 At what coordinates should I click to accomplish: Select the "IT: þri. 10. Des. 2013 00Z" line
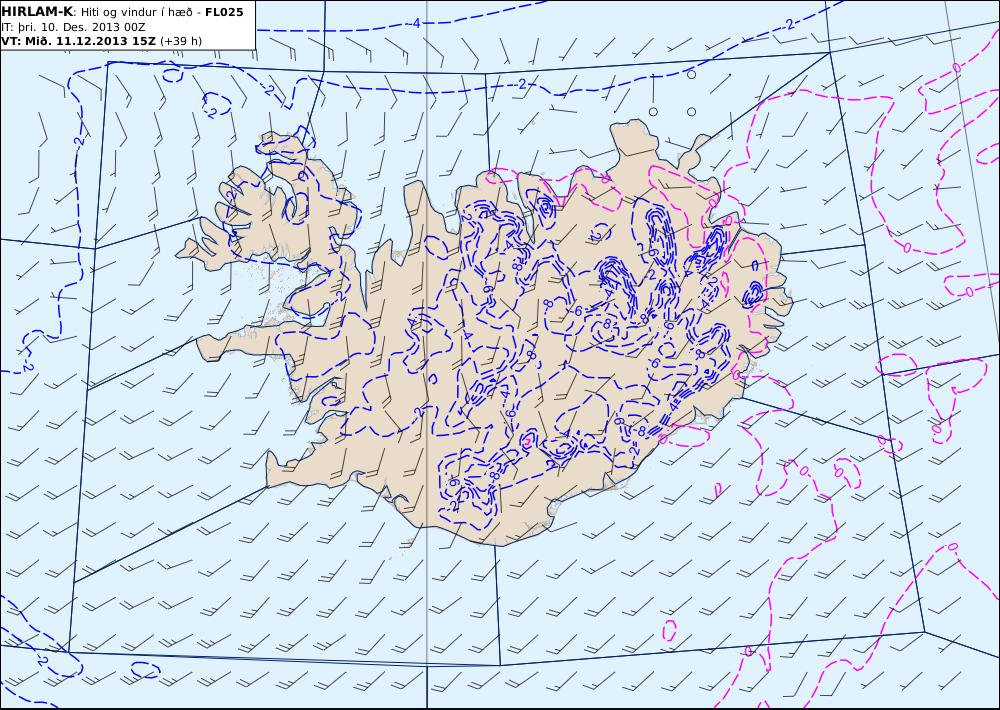click(x=73, y=27)
